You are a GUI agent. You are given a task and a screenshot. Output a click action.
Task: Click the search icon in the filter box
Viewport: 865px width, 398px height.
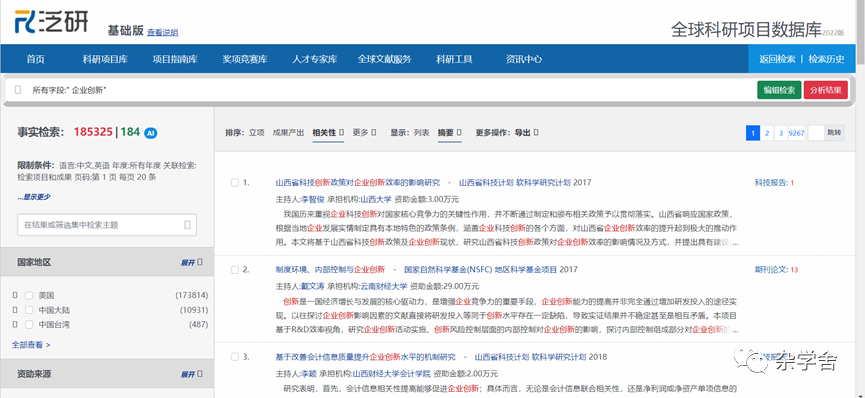(187, 225)
